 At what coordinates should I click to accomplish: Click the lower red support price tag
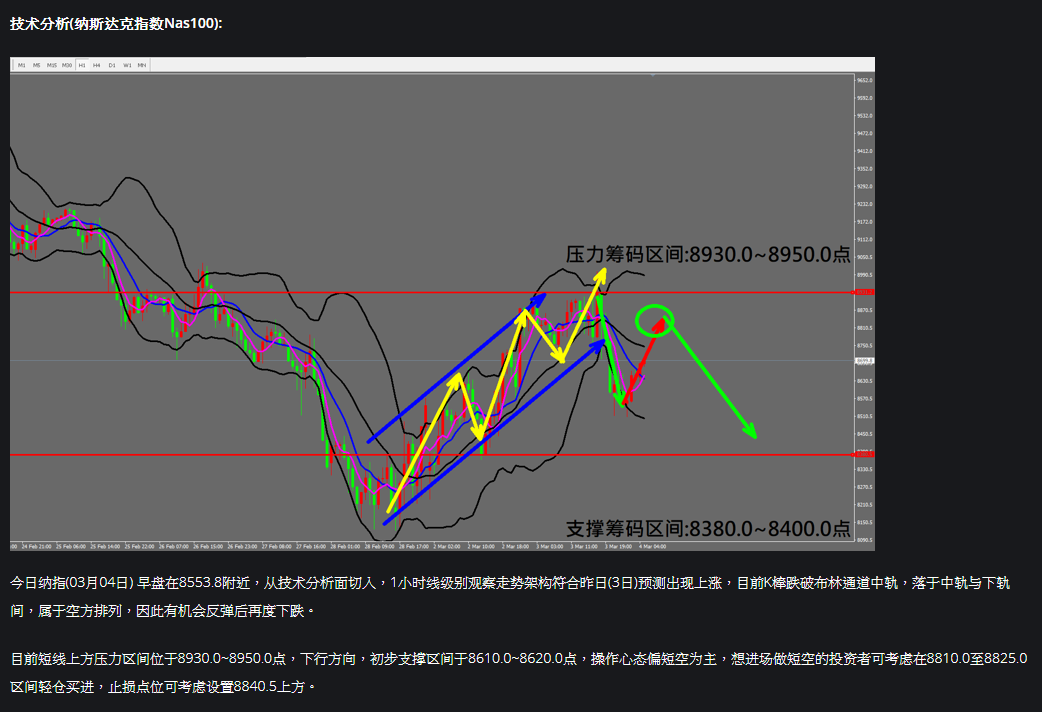865,455
